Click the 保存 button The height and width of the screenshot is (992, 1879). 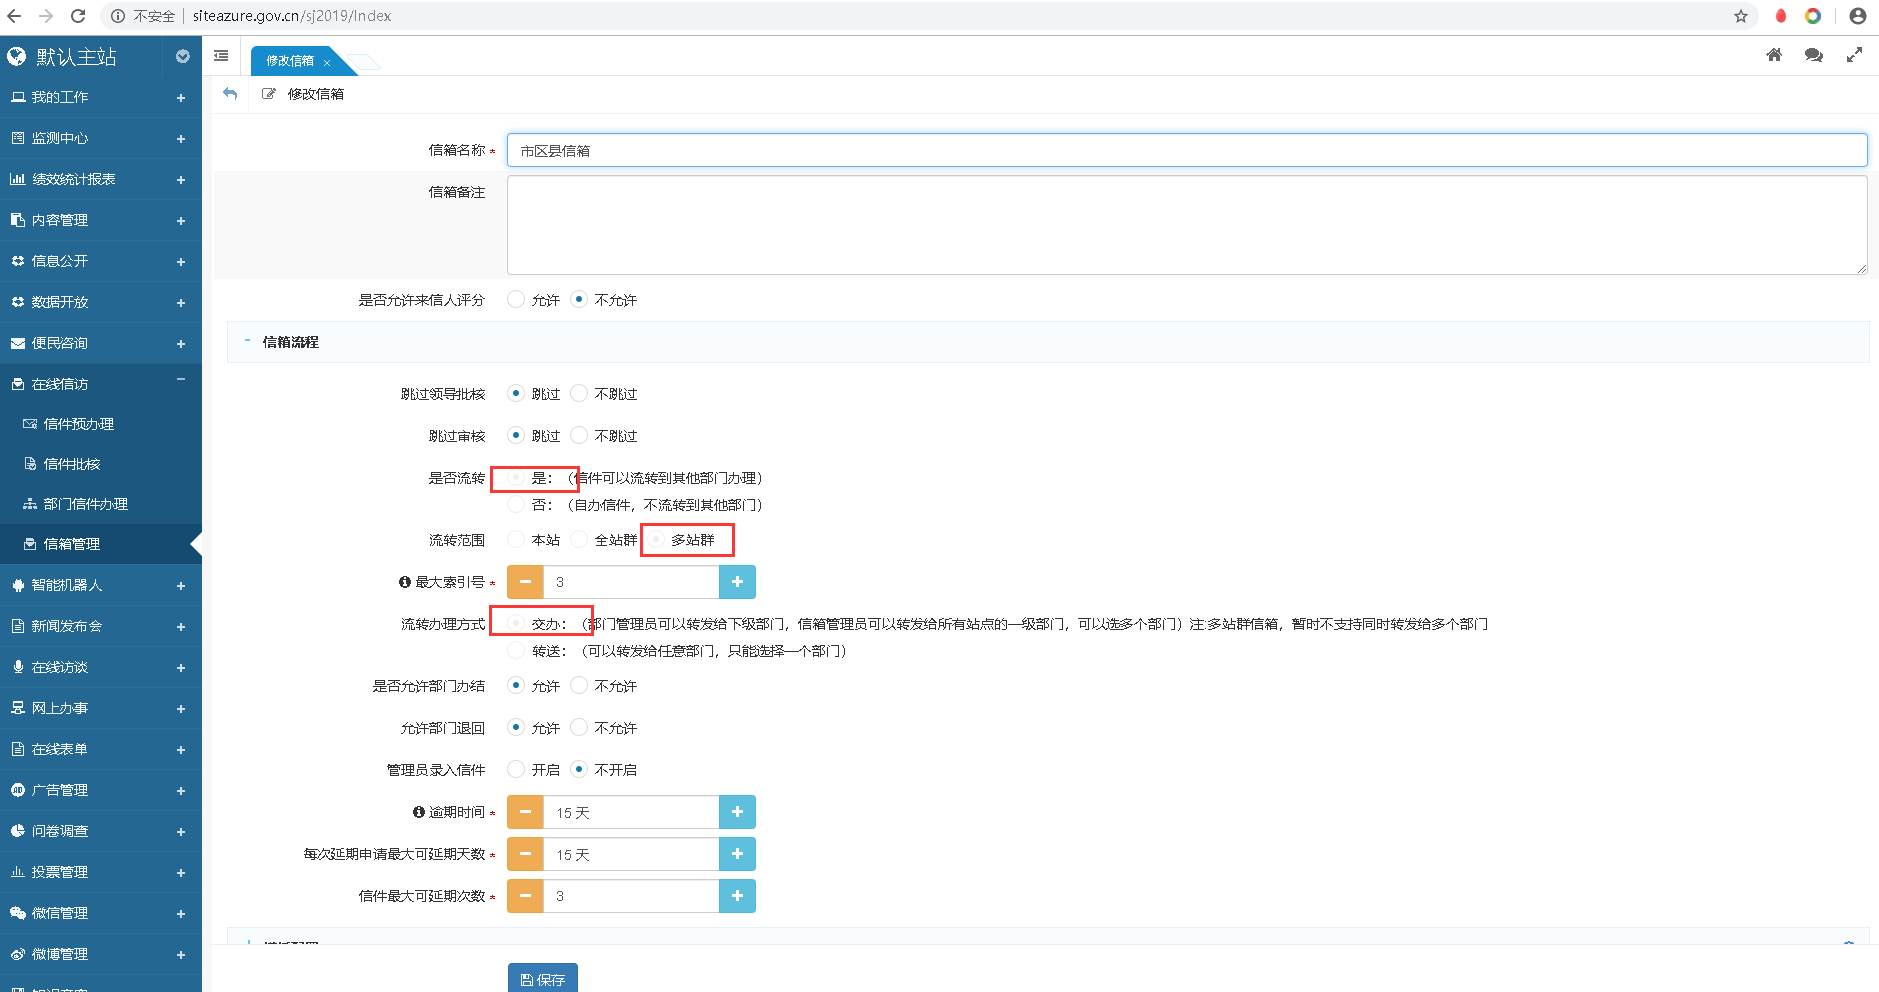[x=543, y=979]
